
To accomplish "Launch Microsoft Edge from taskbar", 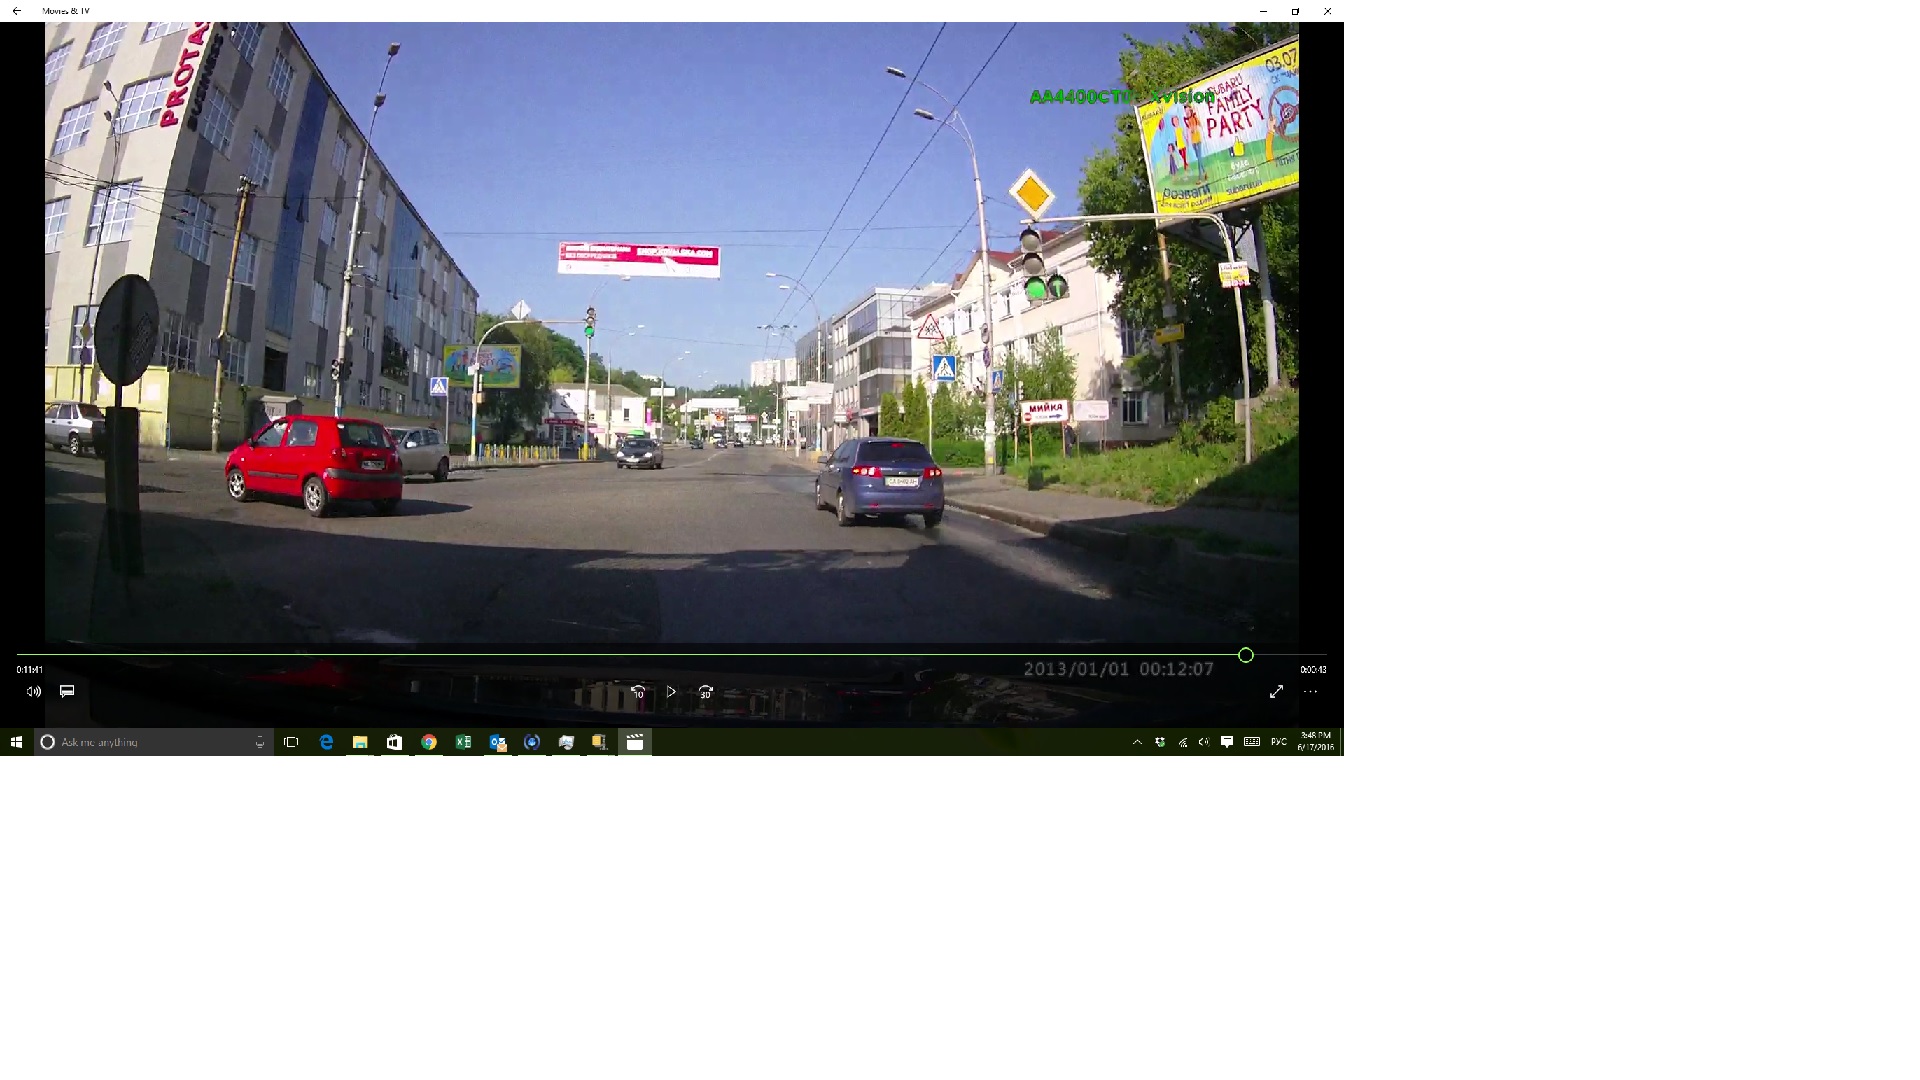I will pos(326,742).
